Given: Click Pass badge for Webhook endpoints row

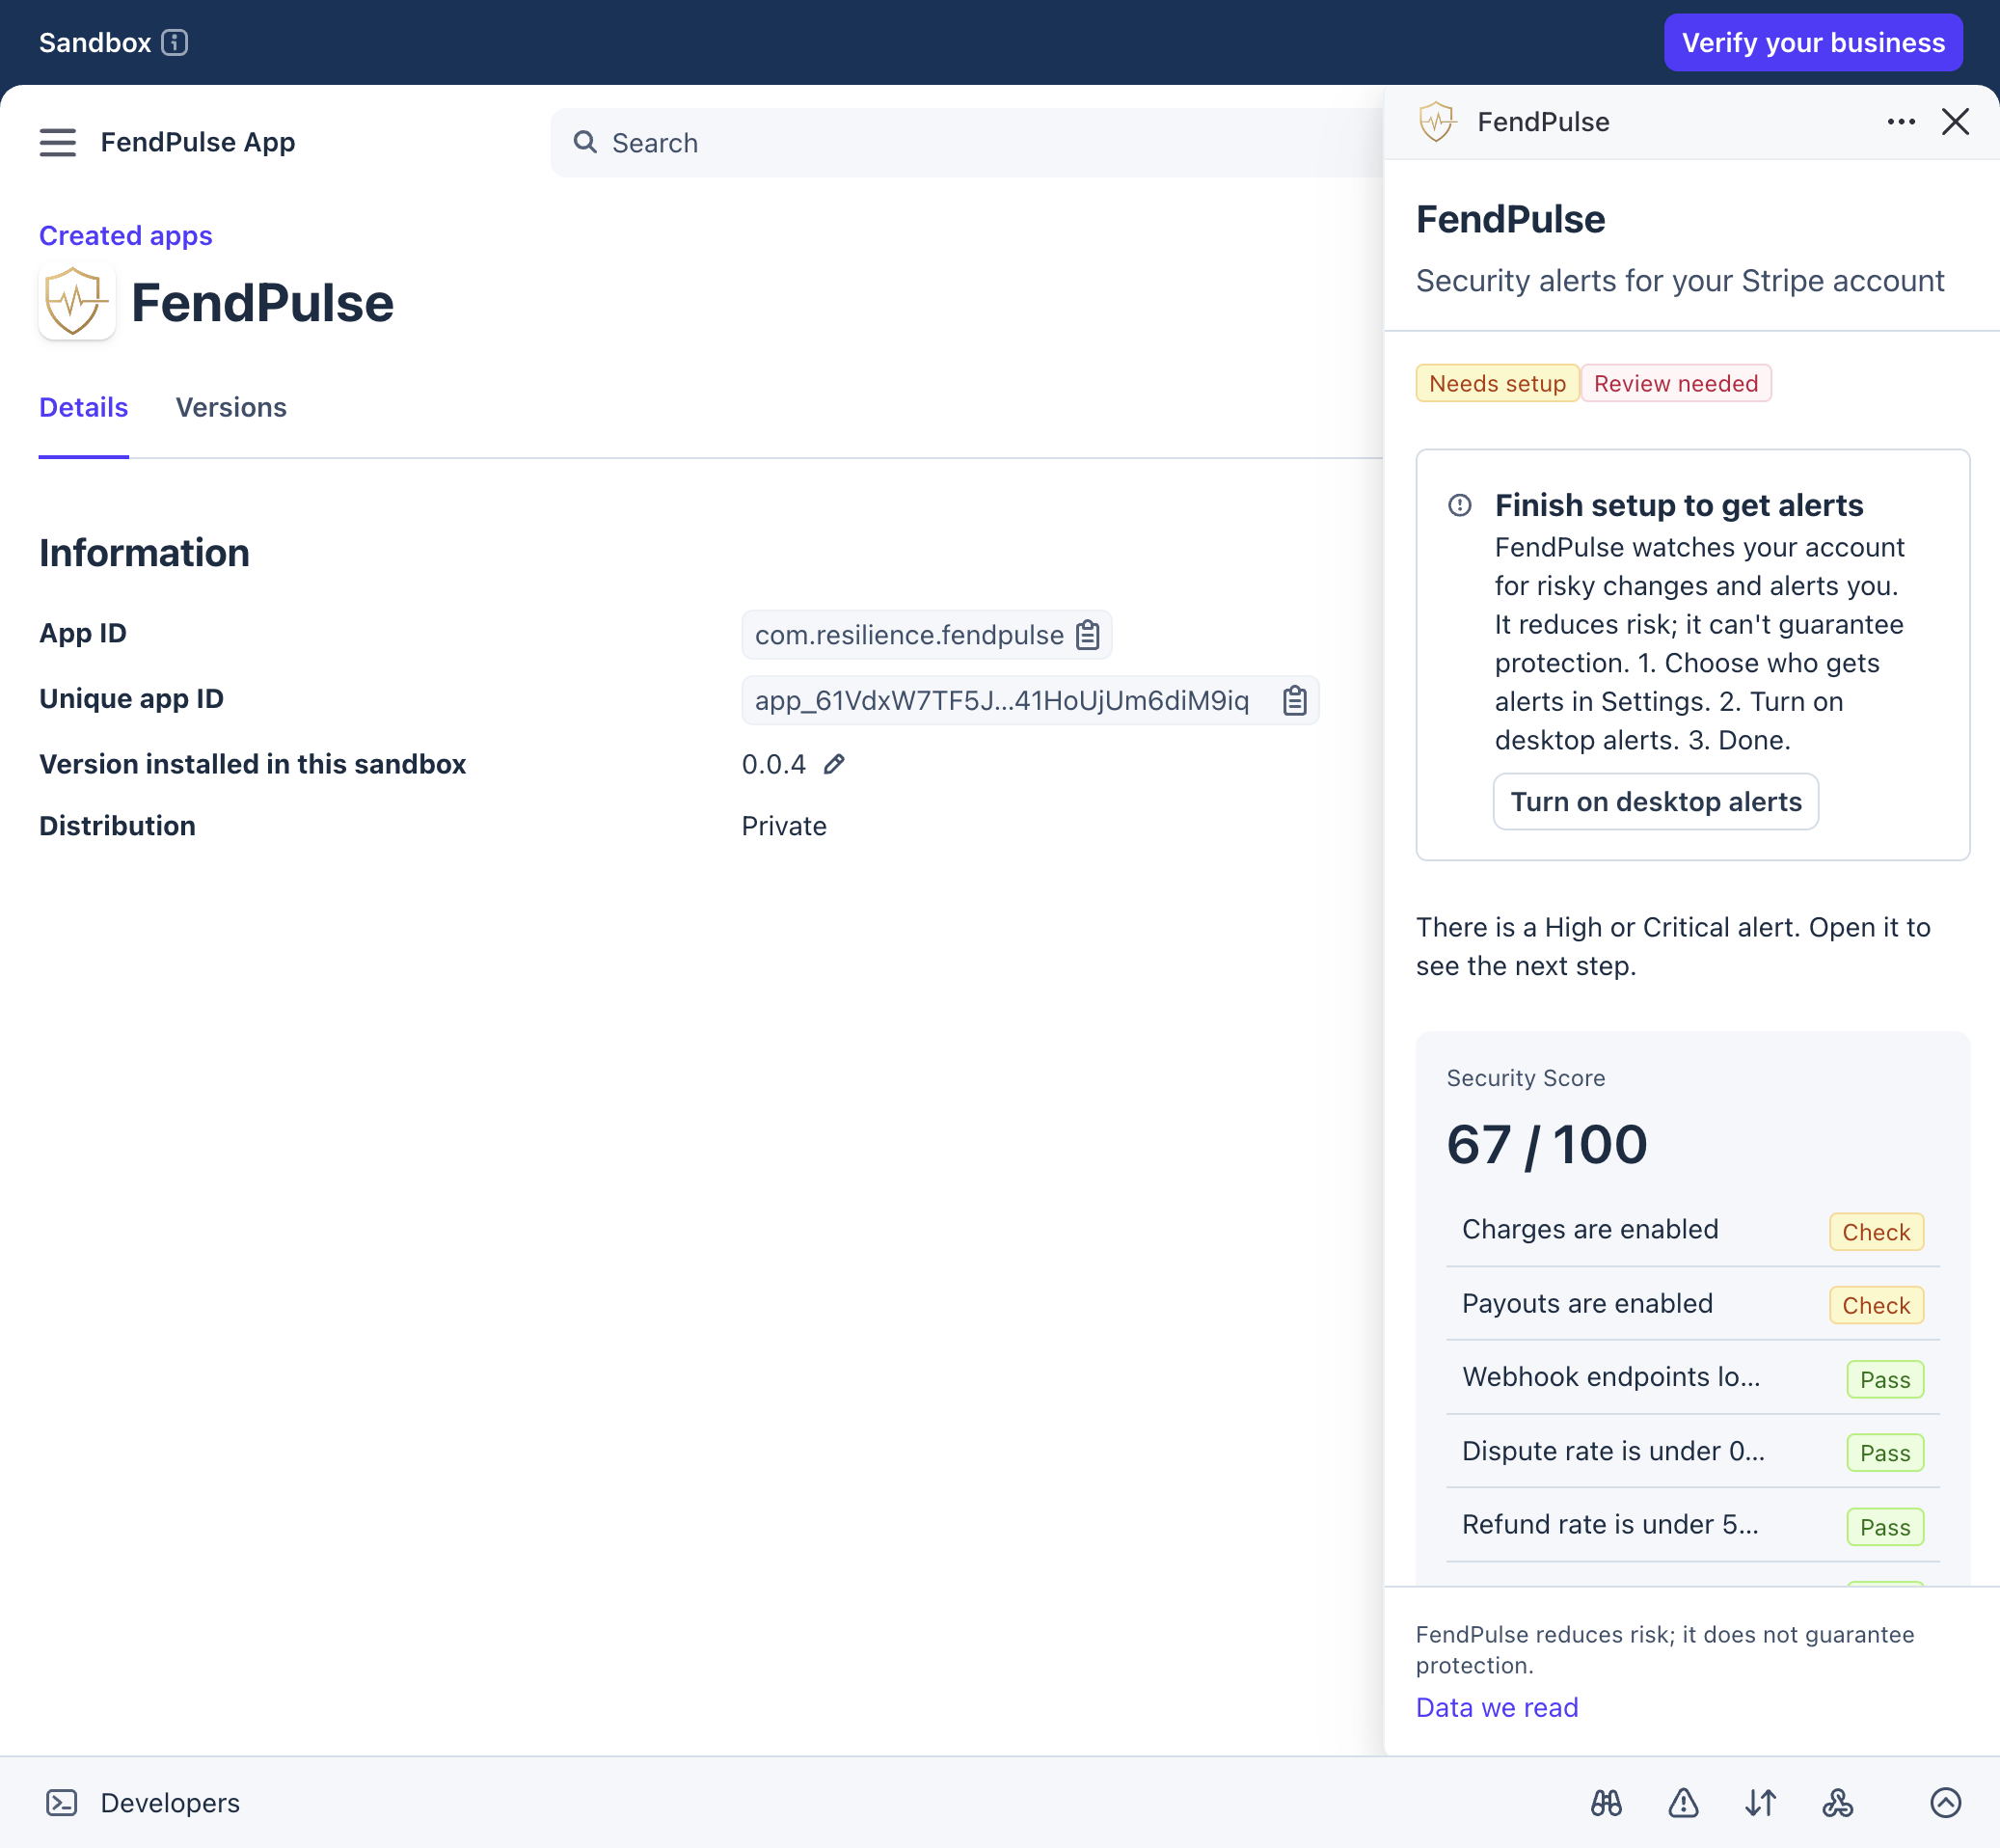Looking at the screenshot, I should point(1885,1379).
